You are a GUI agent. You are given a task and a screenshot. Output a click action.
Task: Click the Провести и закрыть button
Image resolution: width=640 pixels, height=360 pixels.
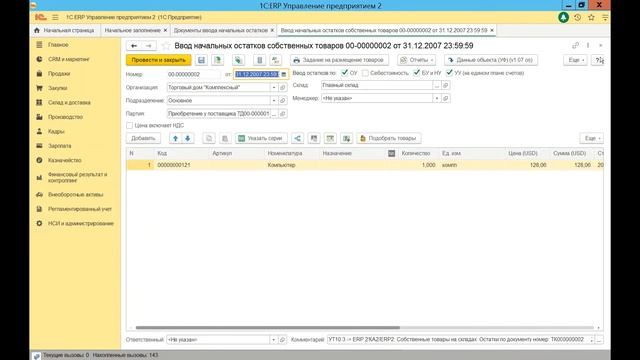coord(158,60)
